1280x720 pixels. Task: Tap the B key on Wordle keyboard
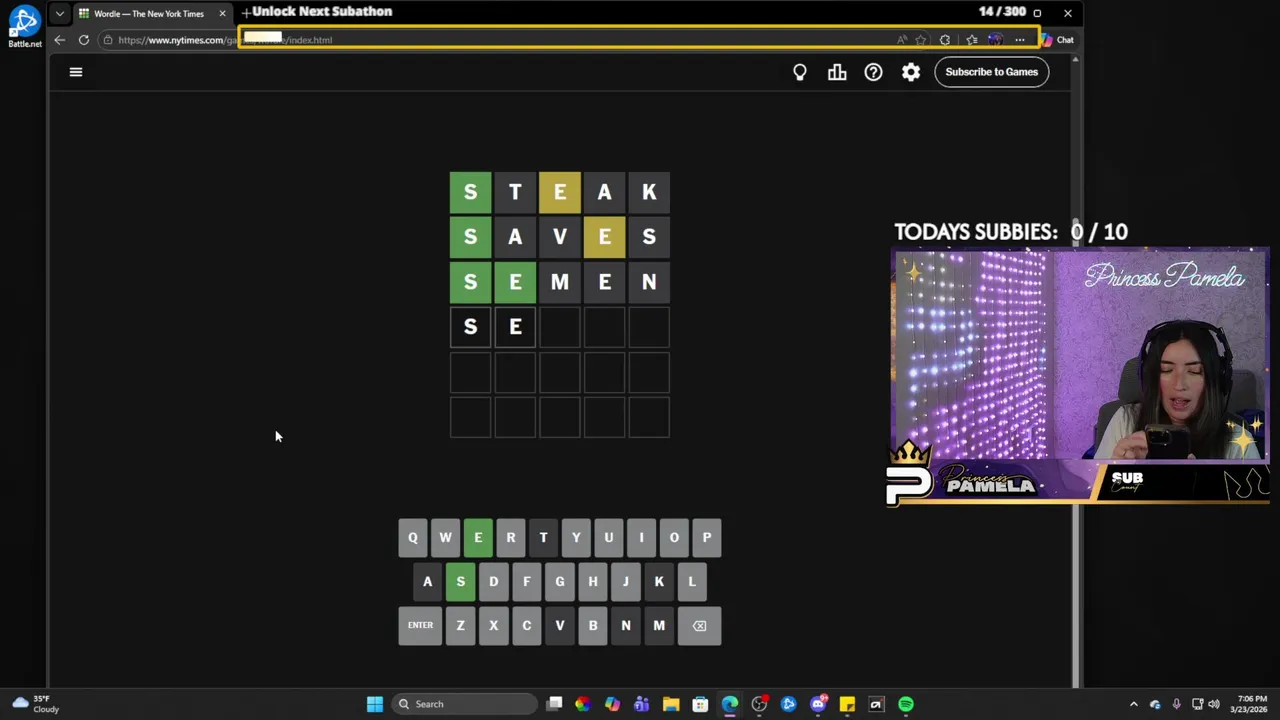coord(593,626)
